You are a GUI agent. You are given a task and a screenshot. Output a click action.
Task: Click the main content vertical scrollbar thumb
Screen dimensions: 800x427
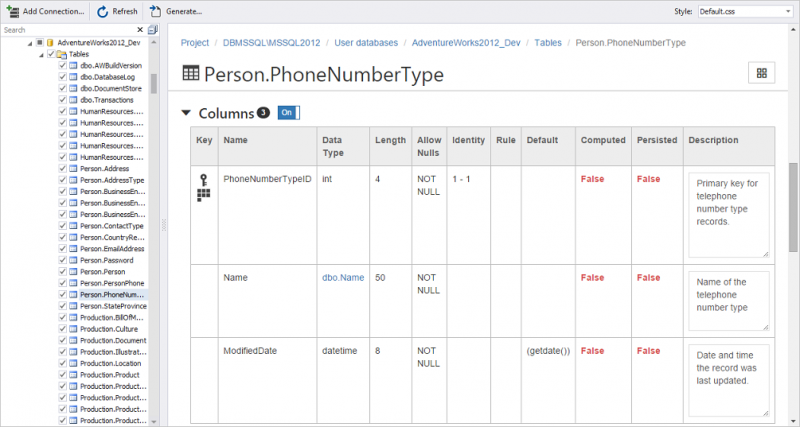(x=793, y=207)
